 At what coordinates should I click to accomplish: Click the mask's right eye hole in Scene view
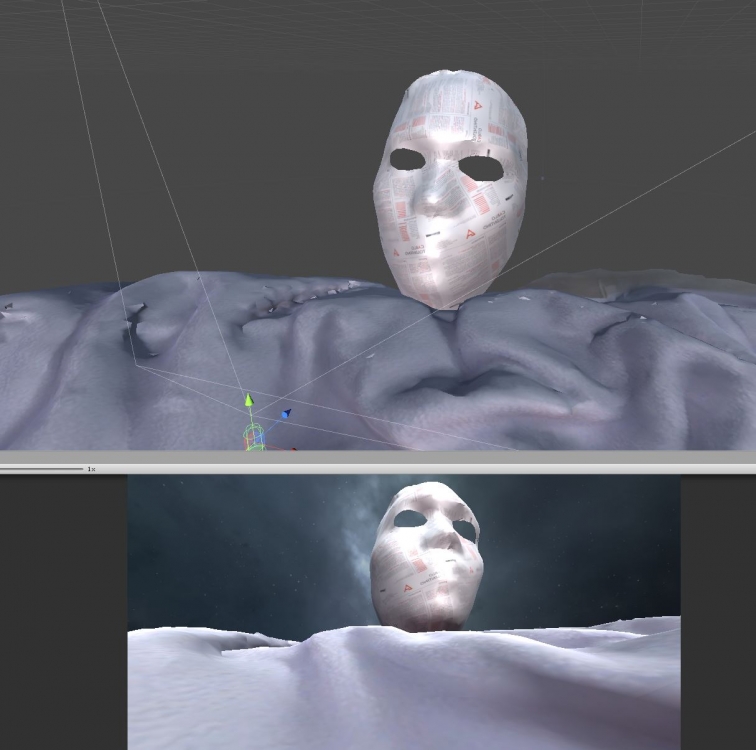[483, 169]
